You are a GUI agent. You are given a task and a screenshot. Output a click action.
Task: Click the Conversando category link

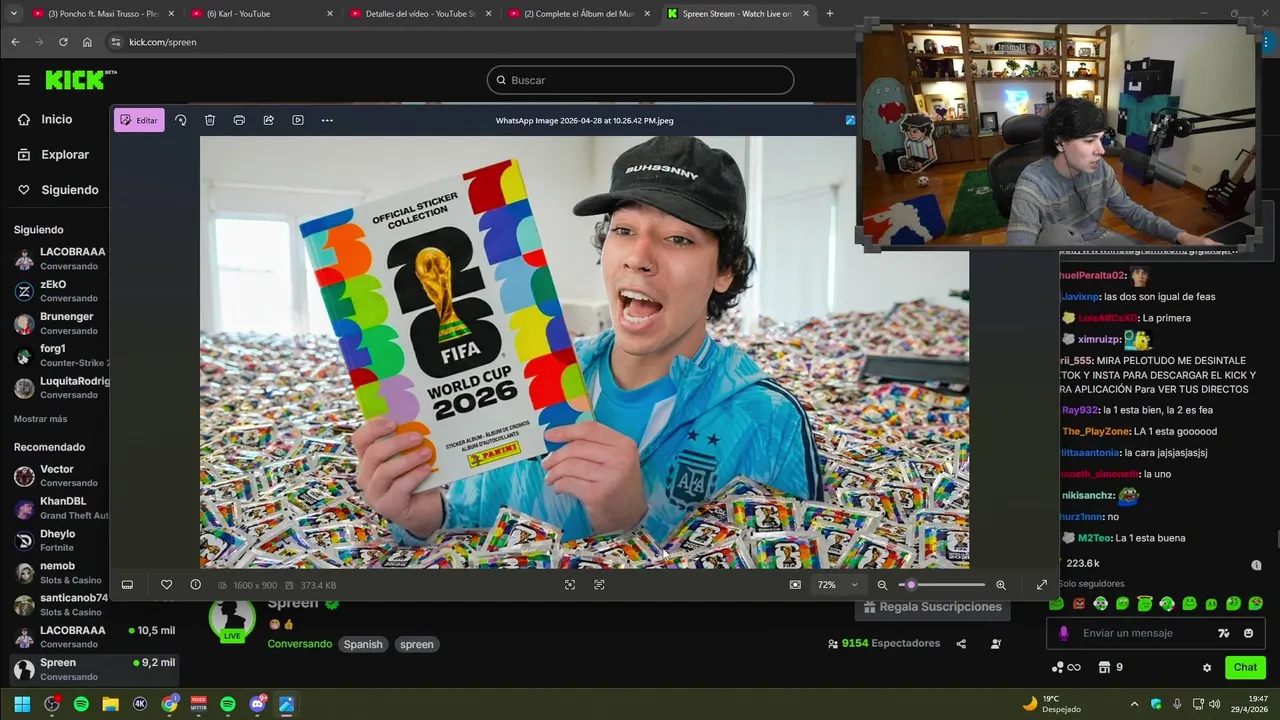click(x=299, y=644)
